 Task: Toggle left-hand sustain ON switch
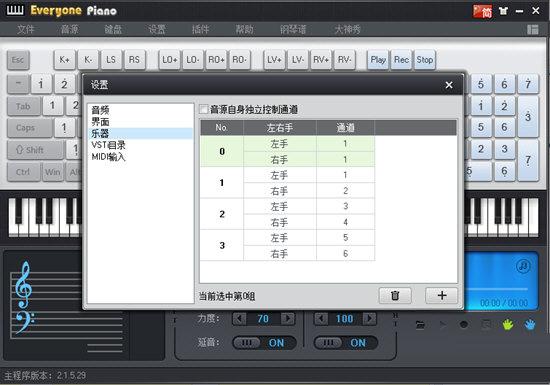click(264, 343)
